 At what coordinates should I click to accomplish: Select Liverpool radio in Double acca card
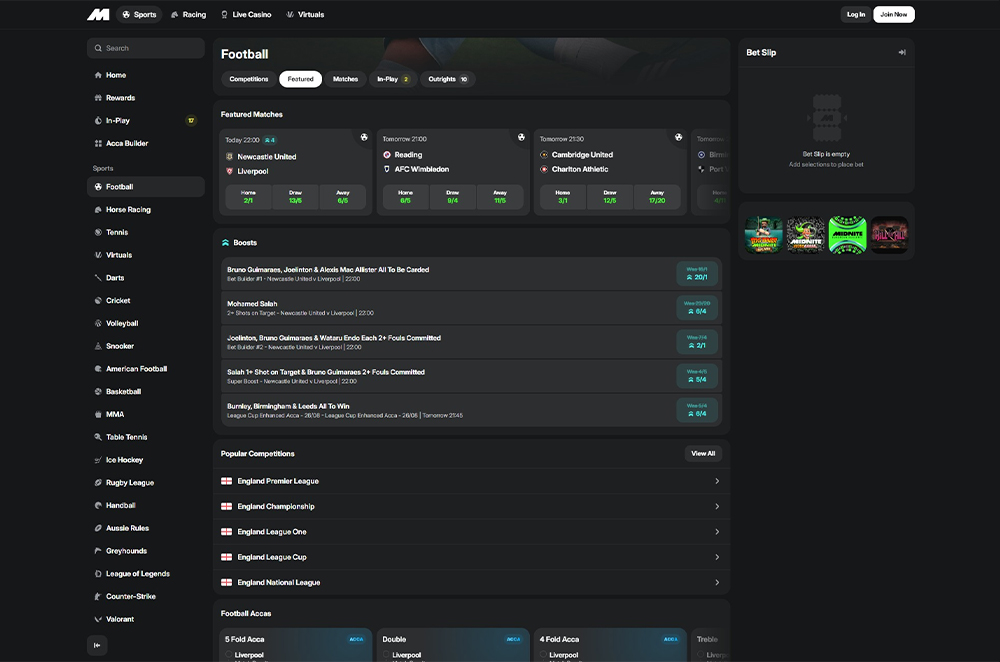tap(386, 655)
